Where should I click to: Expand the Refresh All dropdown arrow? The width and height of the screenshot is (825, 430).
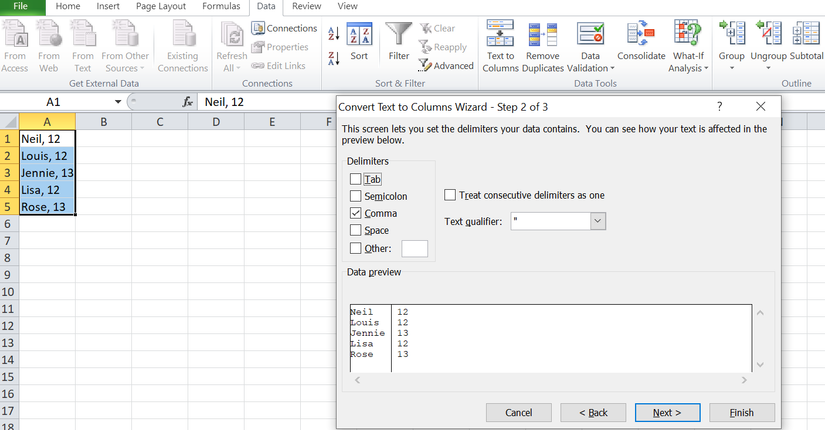point(238,68)
